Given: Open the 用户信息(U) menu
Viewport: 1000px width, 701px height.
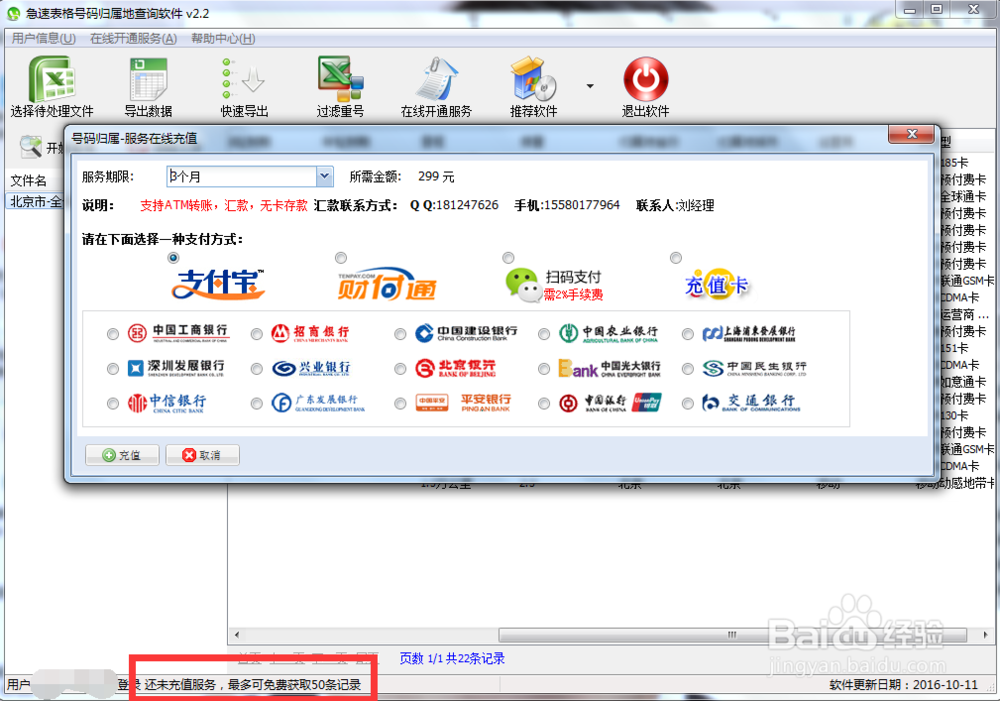Looking at the screenshot, I should (x=43, y=38).
